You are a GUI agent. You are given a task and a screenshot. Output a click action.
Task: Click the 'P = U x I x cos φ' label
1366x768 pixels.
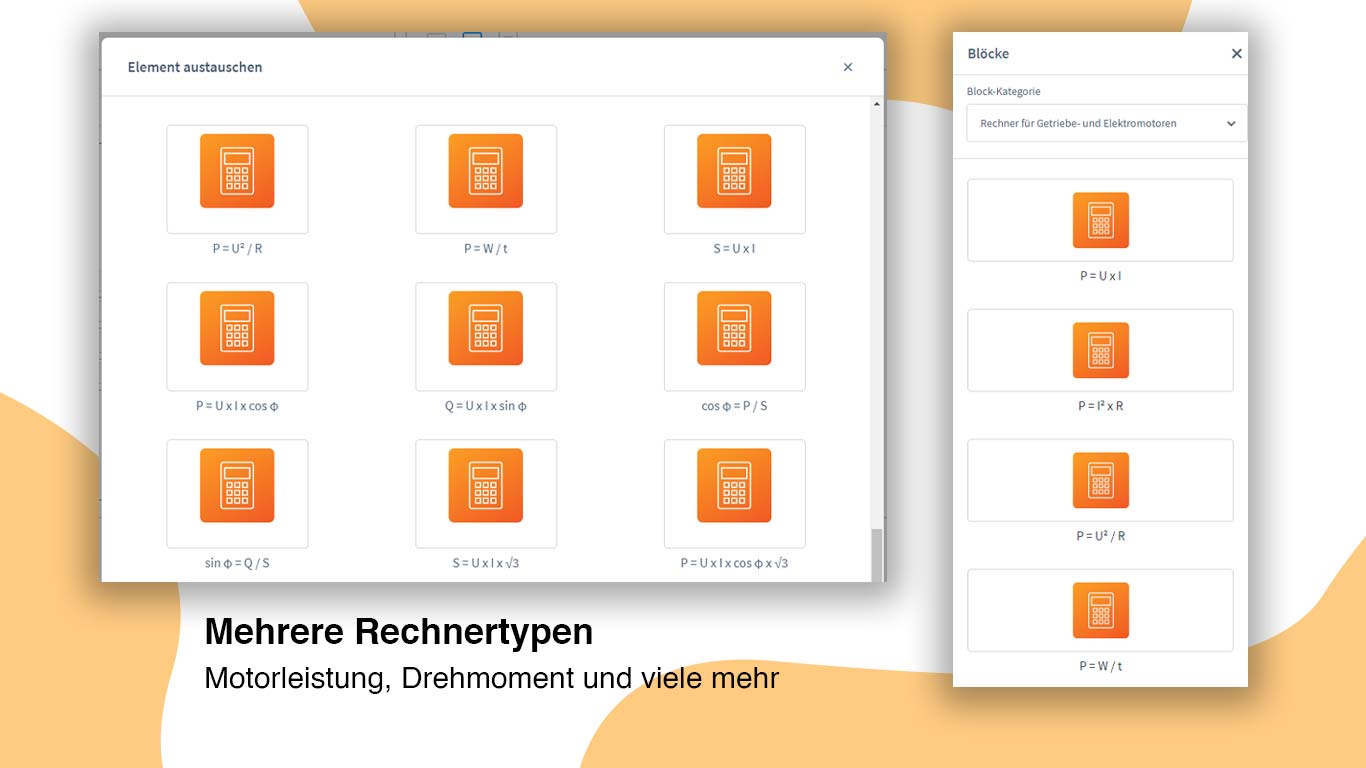click(237, 406)
